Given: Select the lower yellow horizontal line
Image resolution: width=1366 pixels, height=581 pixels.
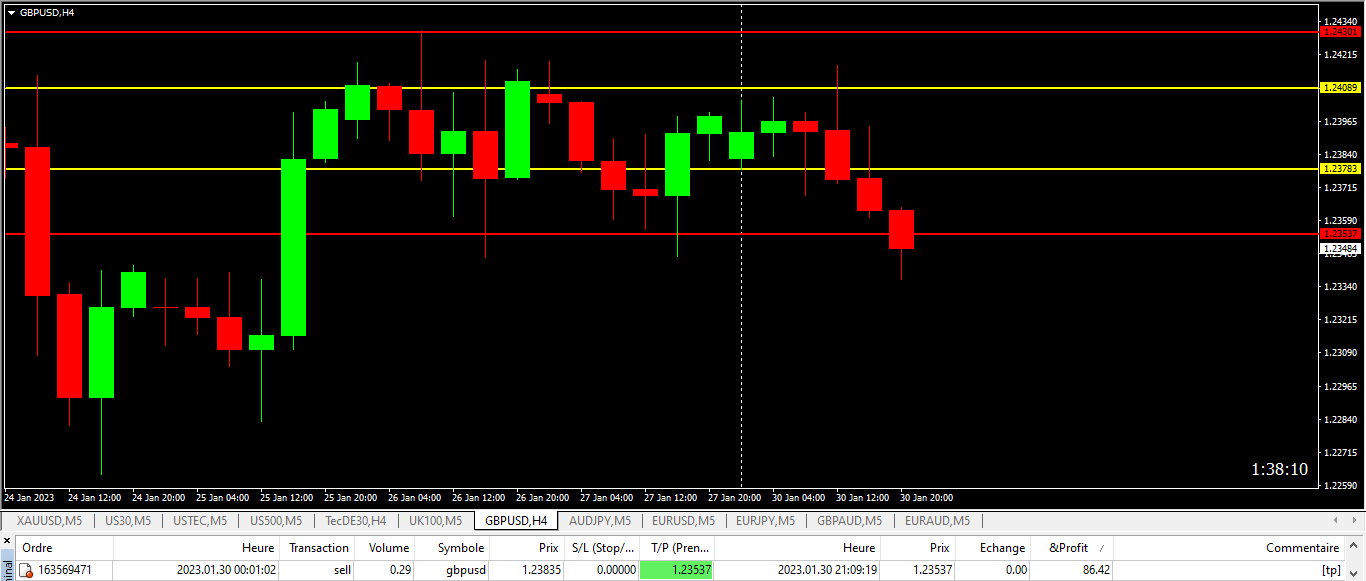Looking at the screenshot, I should point(660,169).
